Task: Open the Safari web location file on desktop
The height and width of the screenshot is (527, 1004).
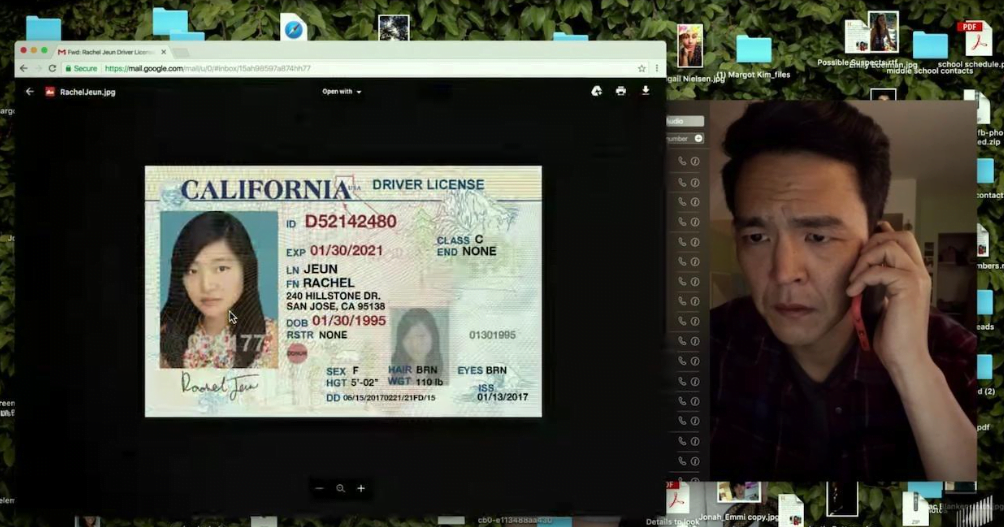Action: (x=293, y=28)
